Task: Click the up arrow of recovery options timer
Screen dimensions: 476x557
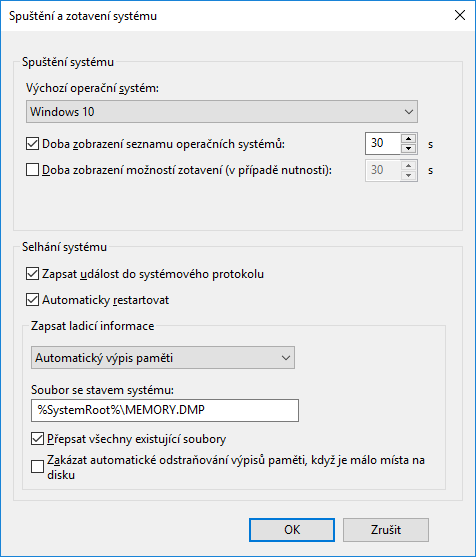Action: [x=409, y=166]
